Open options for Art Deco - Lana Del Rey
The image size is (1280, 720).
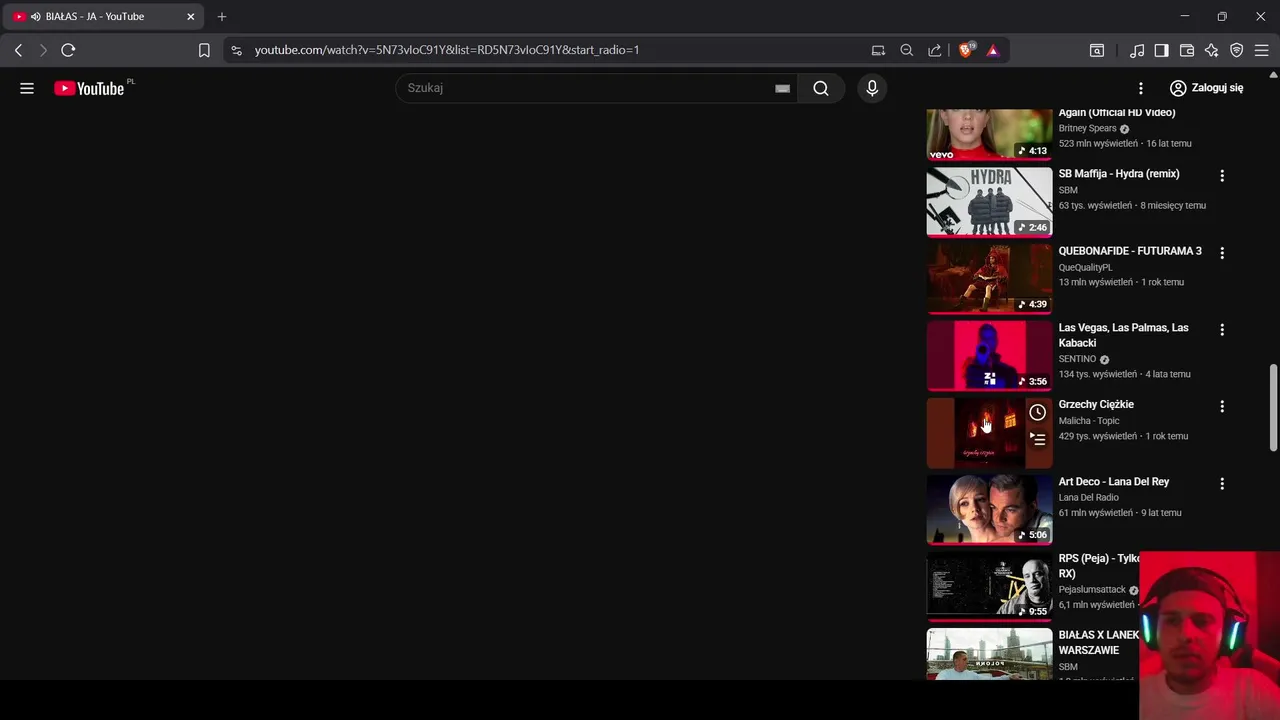1222,484
